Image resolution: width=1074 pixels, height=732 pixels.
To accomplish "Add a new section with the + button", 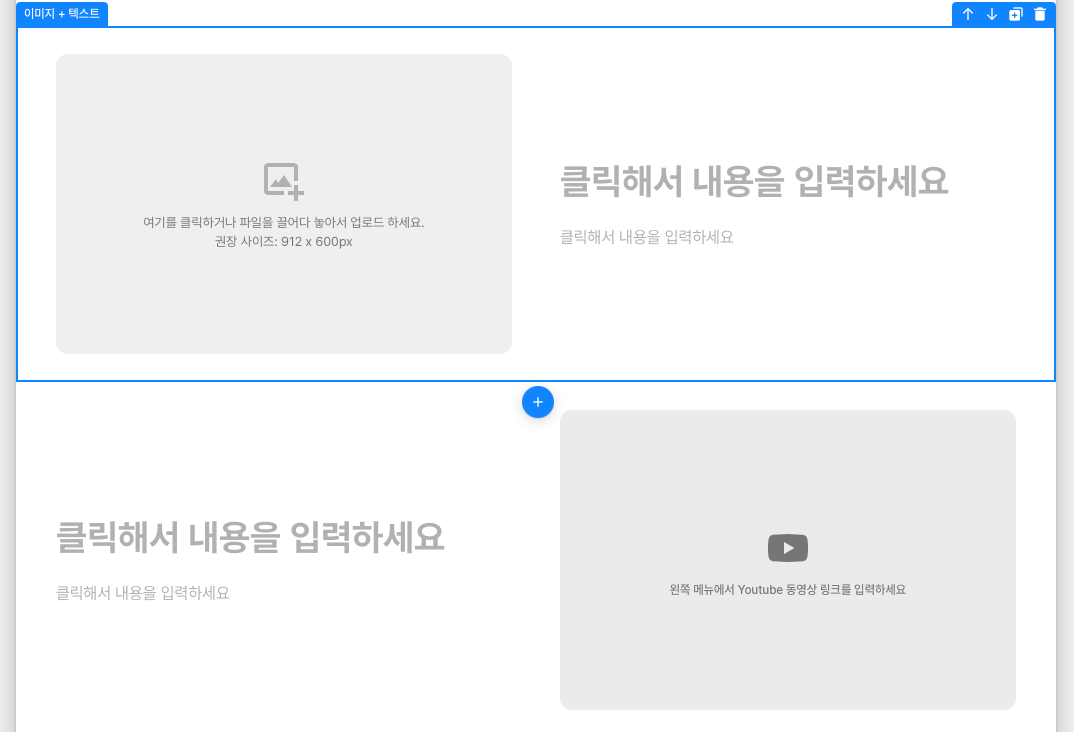I will coord(538,402).
